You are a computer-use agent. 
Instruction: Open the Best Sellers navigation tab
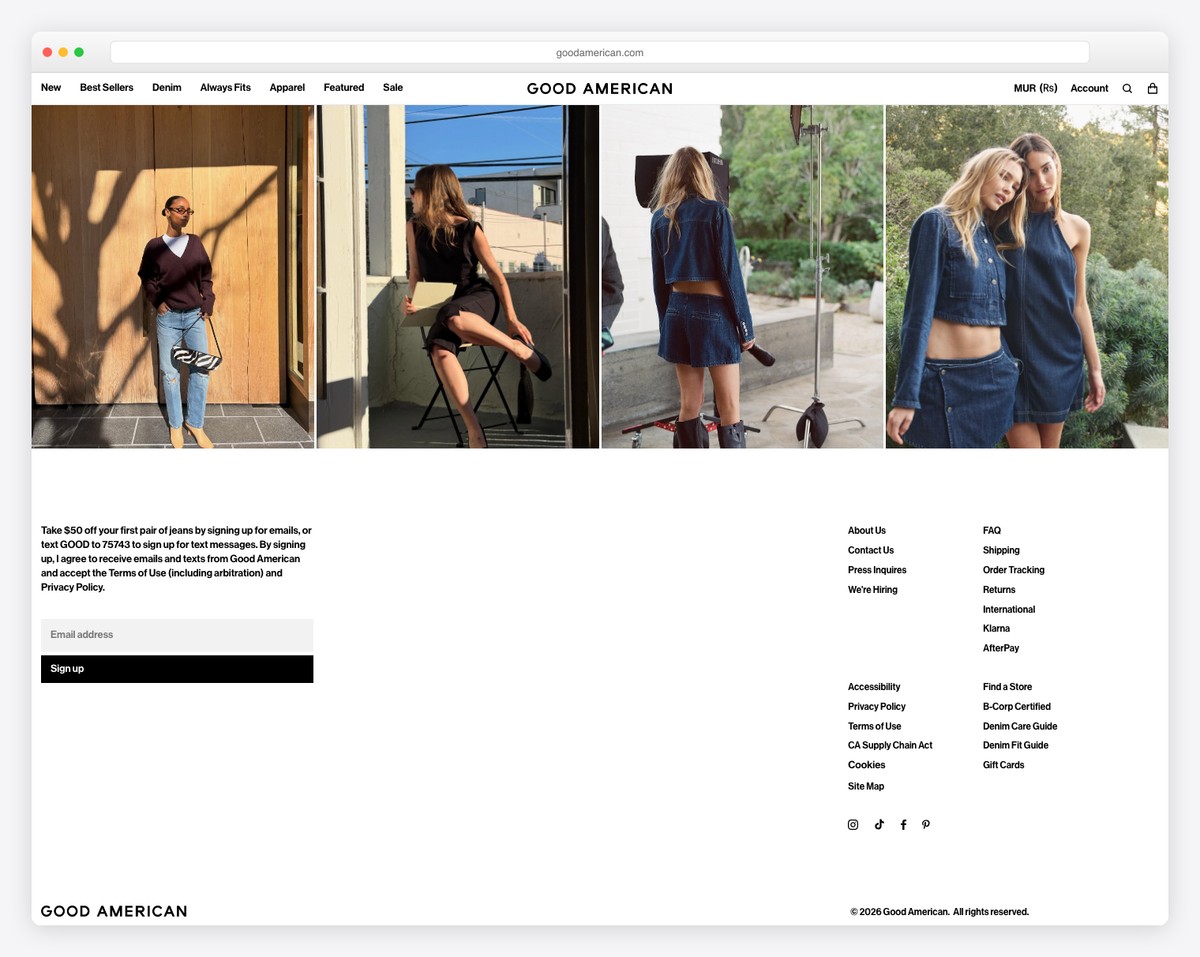pyautogui.click(x=106, y=87)
